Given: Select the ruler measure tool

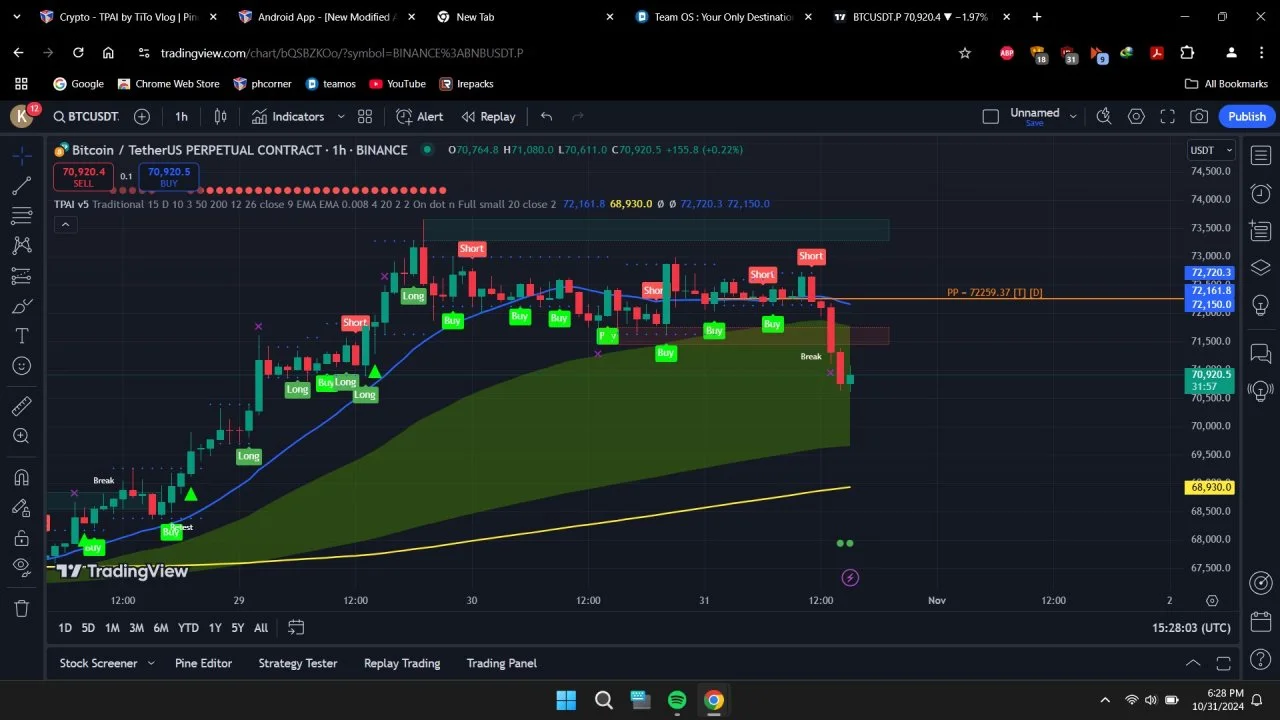Looking at the screenshot, I should click(21, 406).
